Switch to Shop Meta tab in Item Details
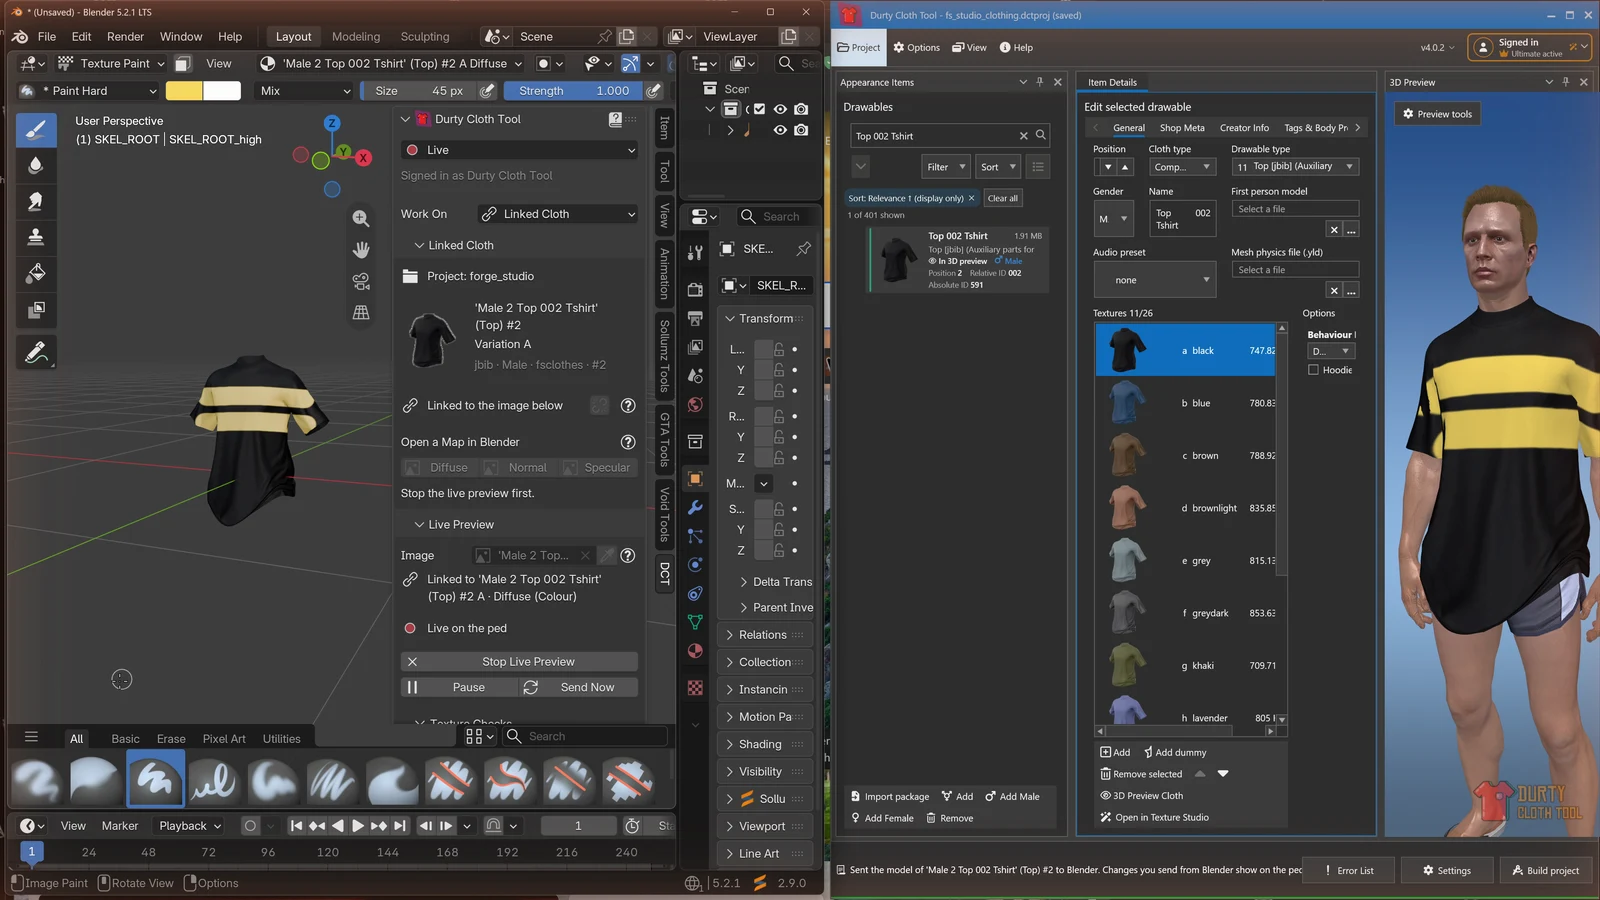The width and height of the screenshot is (1600, 900). tap(1182, 128)
